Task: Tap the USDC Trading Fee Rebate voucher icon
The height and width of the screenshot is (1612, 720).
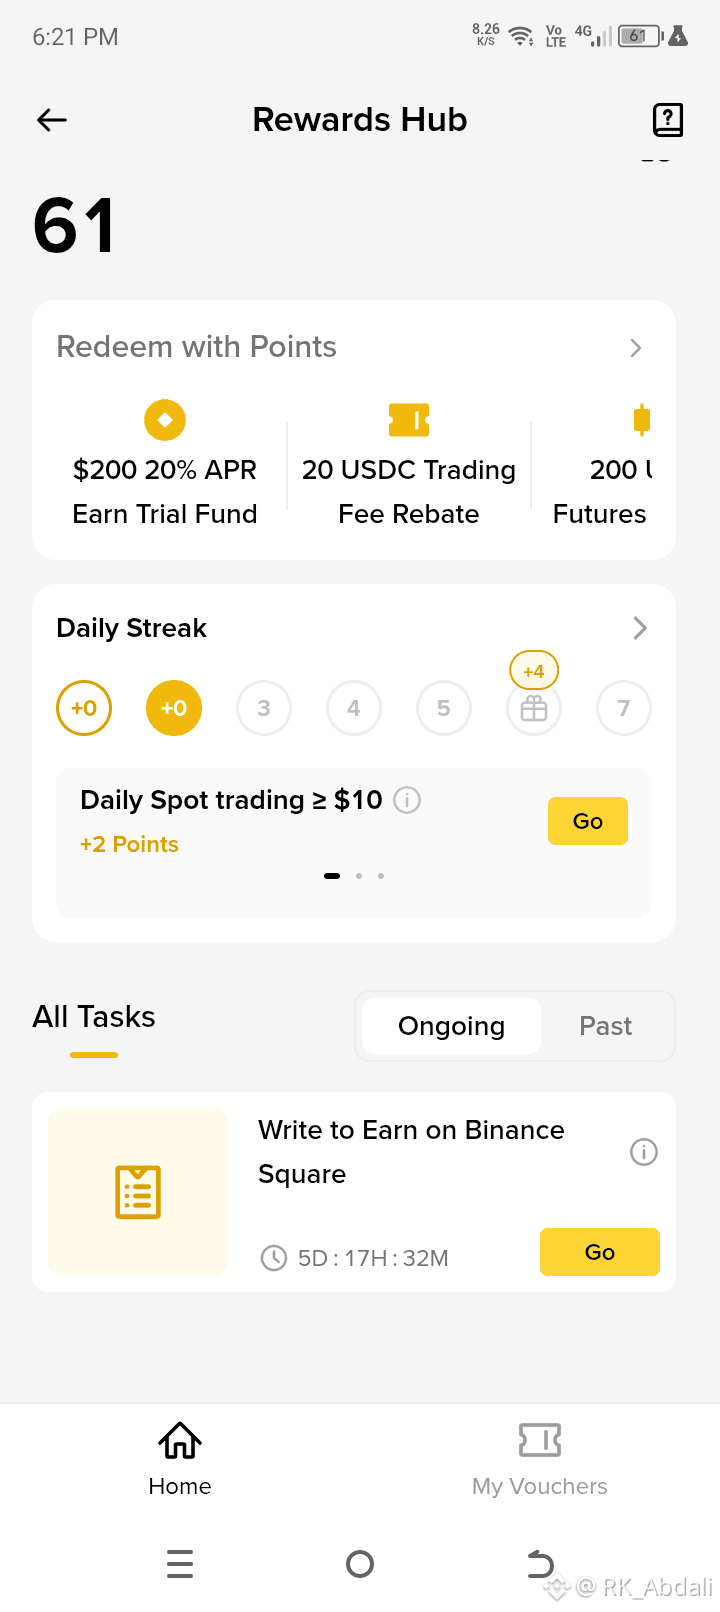Action: (409, 420)
